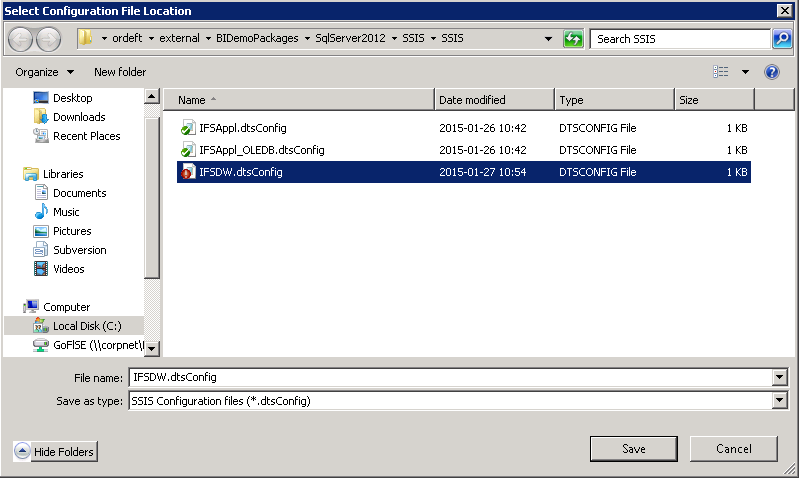Open the Help question mark icon
799x480 pixels.
(x=772, y=72)
